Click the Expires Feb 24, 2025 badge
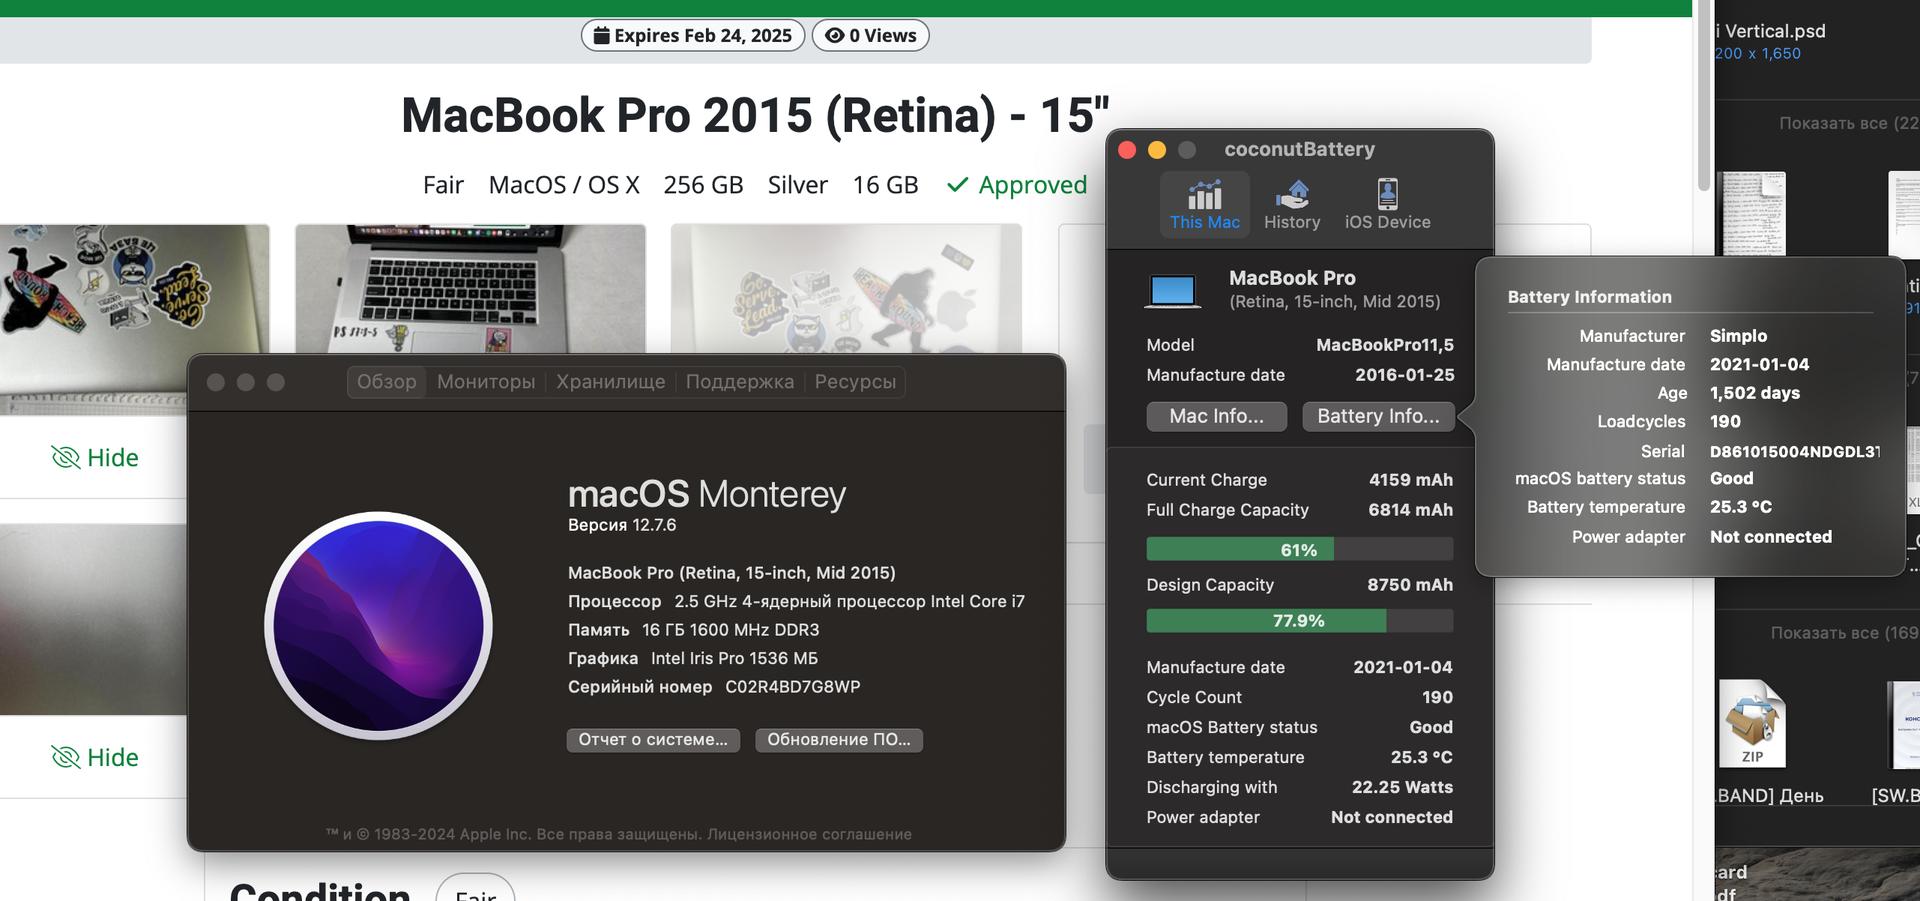Image resolution: width=1920 pixels, height=901 pixels. pyautogui.click(x=693, y=36)
